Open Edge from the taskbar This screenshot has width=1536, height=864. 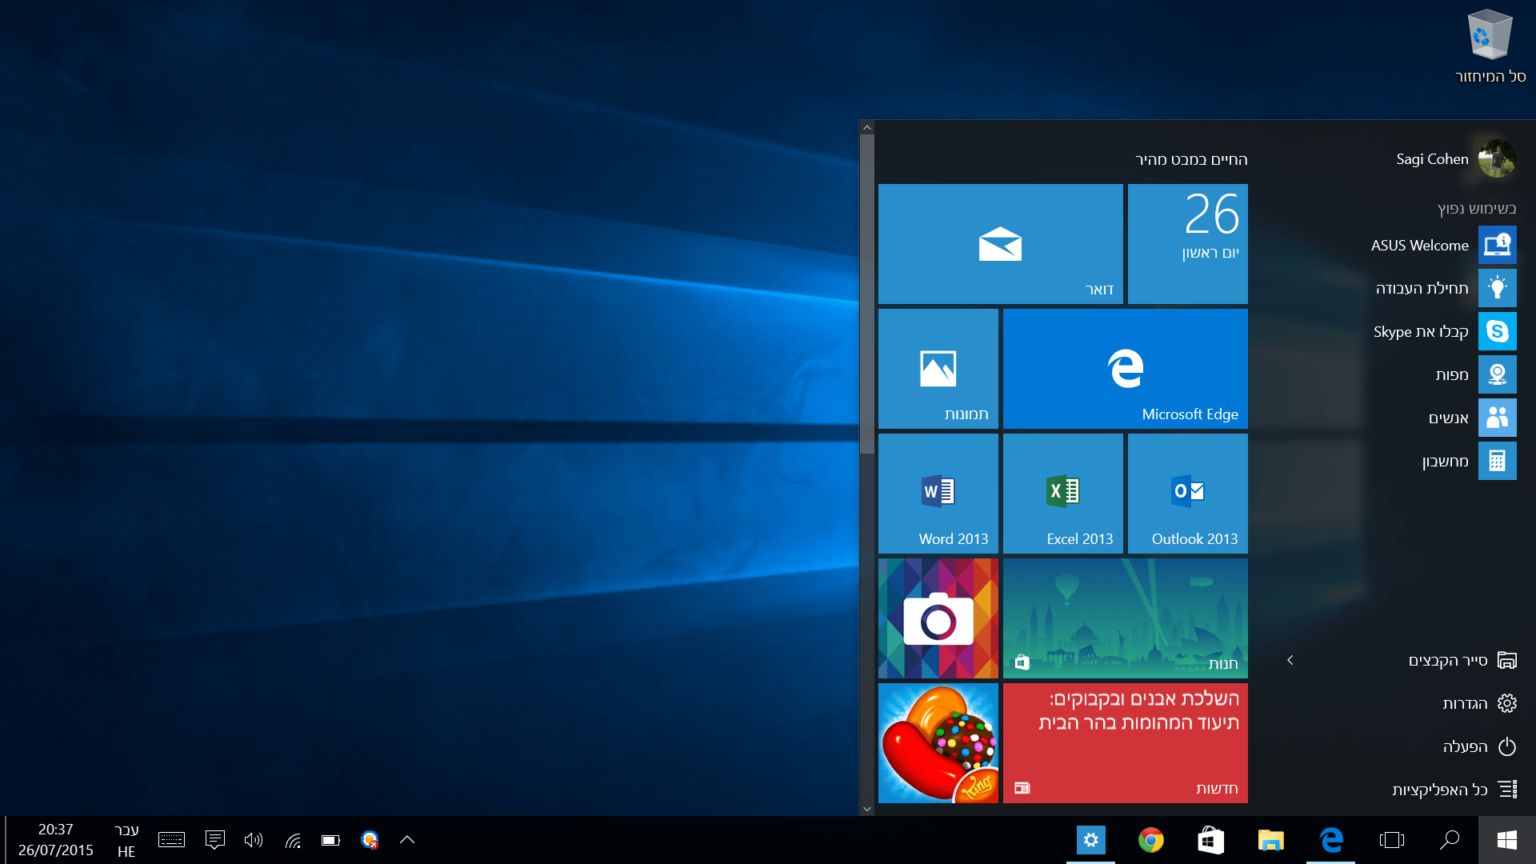point(1331,840)
